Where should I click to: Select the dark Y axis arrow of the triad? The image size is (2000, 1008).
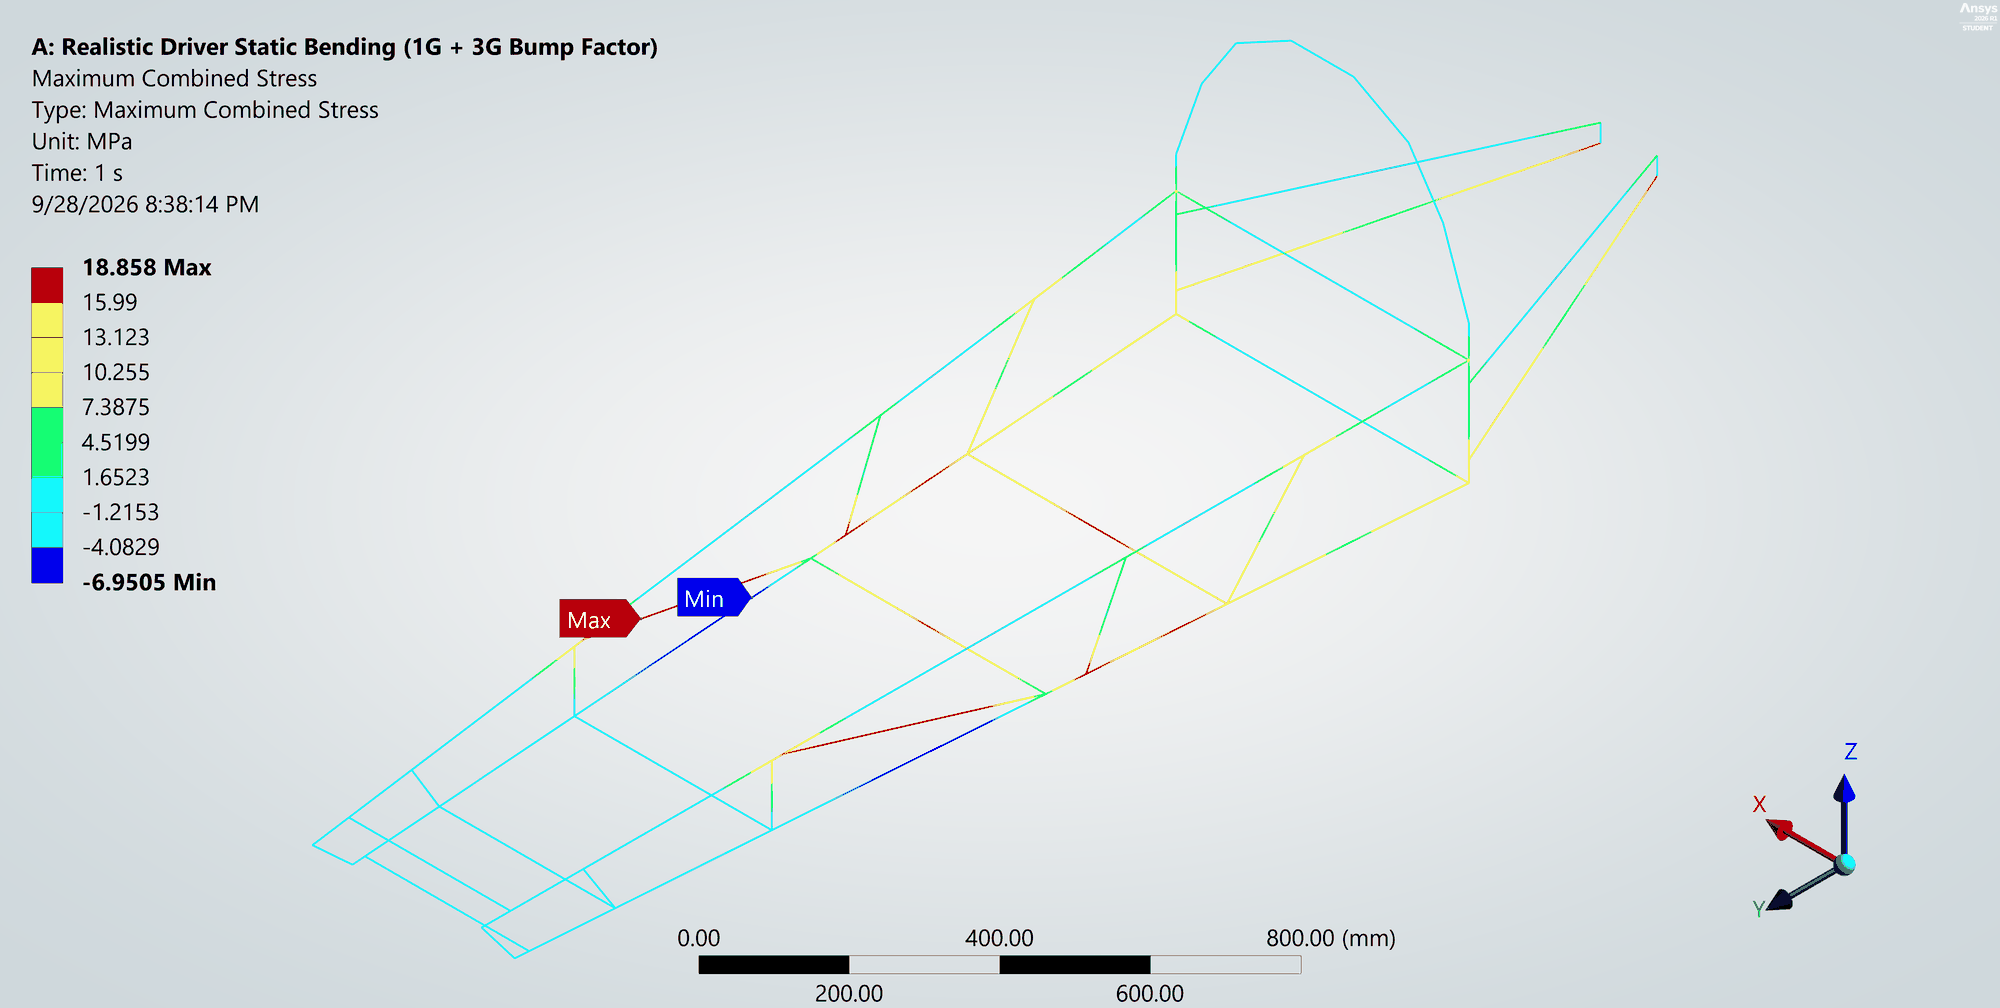(x=1805, y=888)
